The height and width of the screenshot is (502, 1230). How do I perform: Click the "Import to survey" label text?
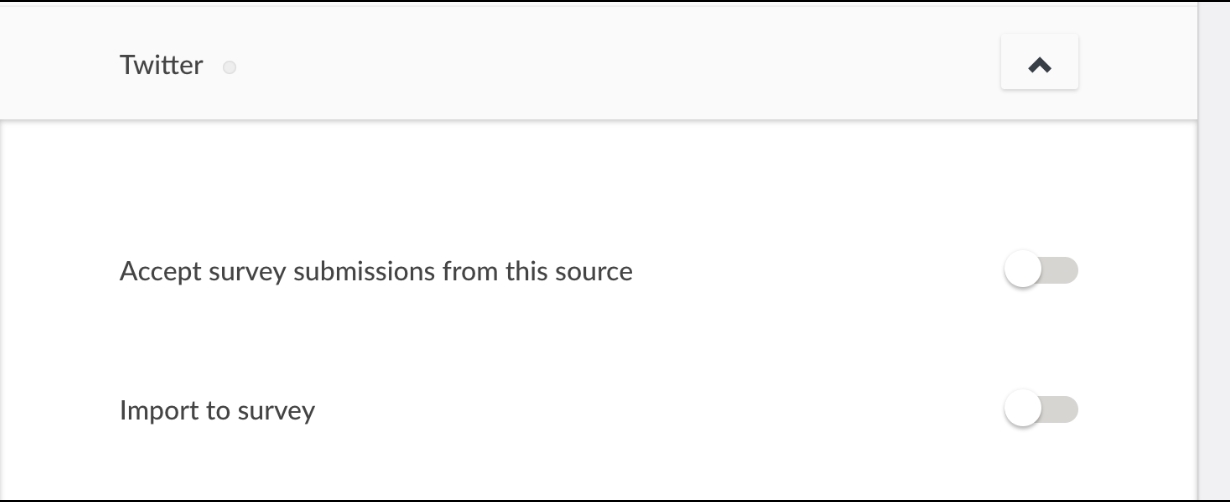point(217,410)
